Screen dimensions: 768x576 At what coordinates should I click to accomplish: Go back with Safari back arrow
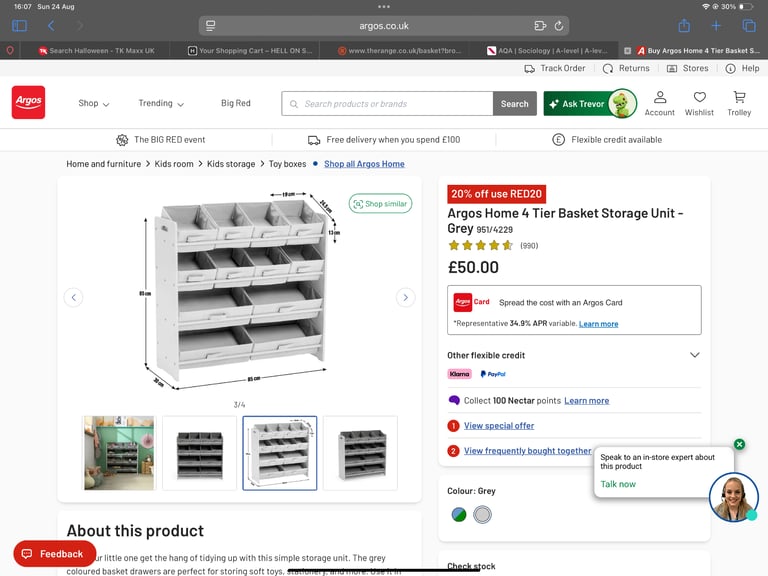tap(51, 25)
